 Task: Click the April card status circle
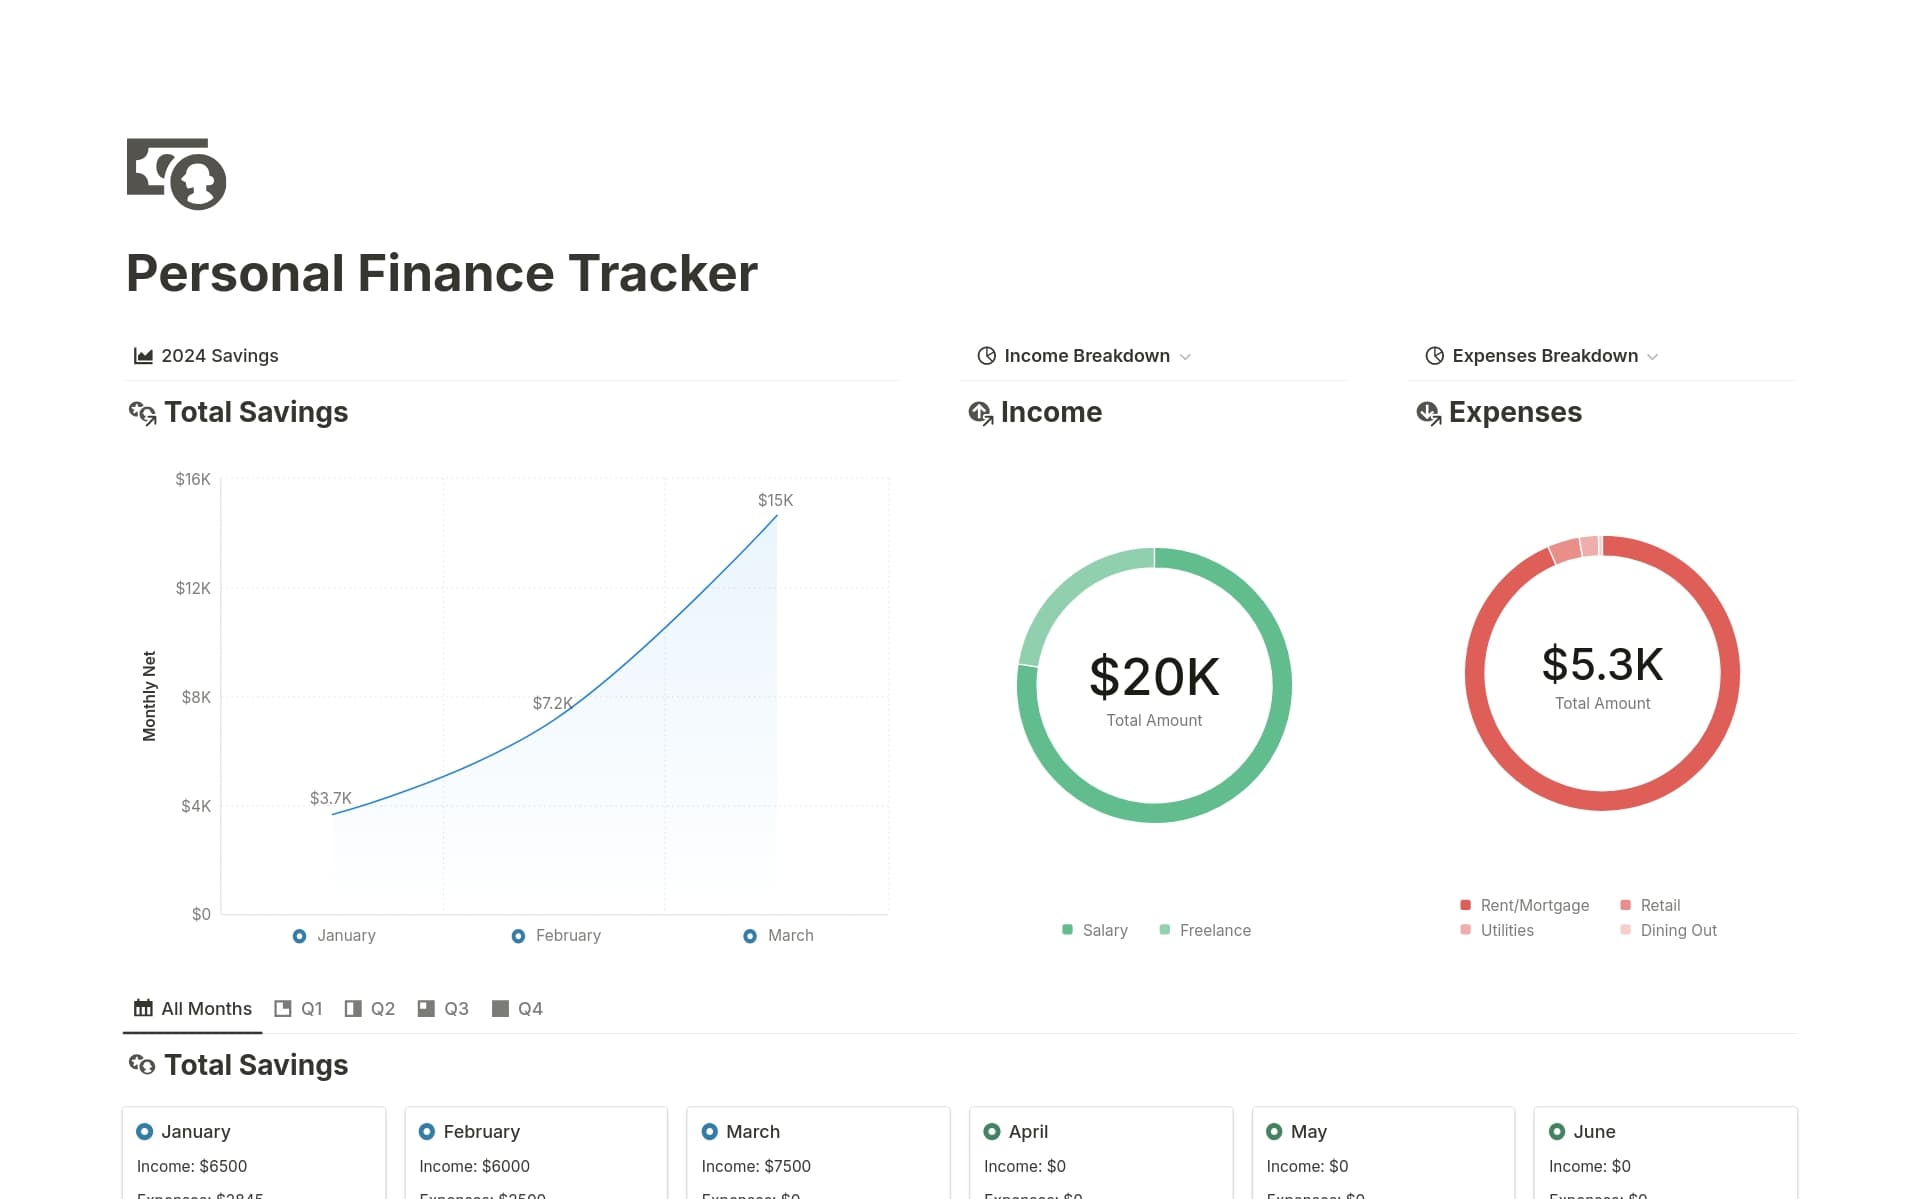[x=991, y=1132]
